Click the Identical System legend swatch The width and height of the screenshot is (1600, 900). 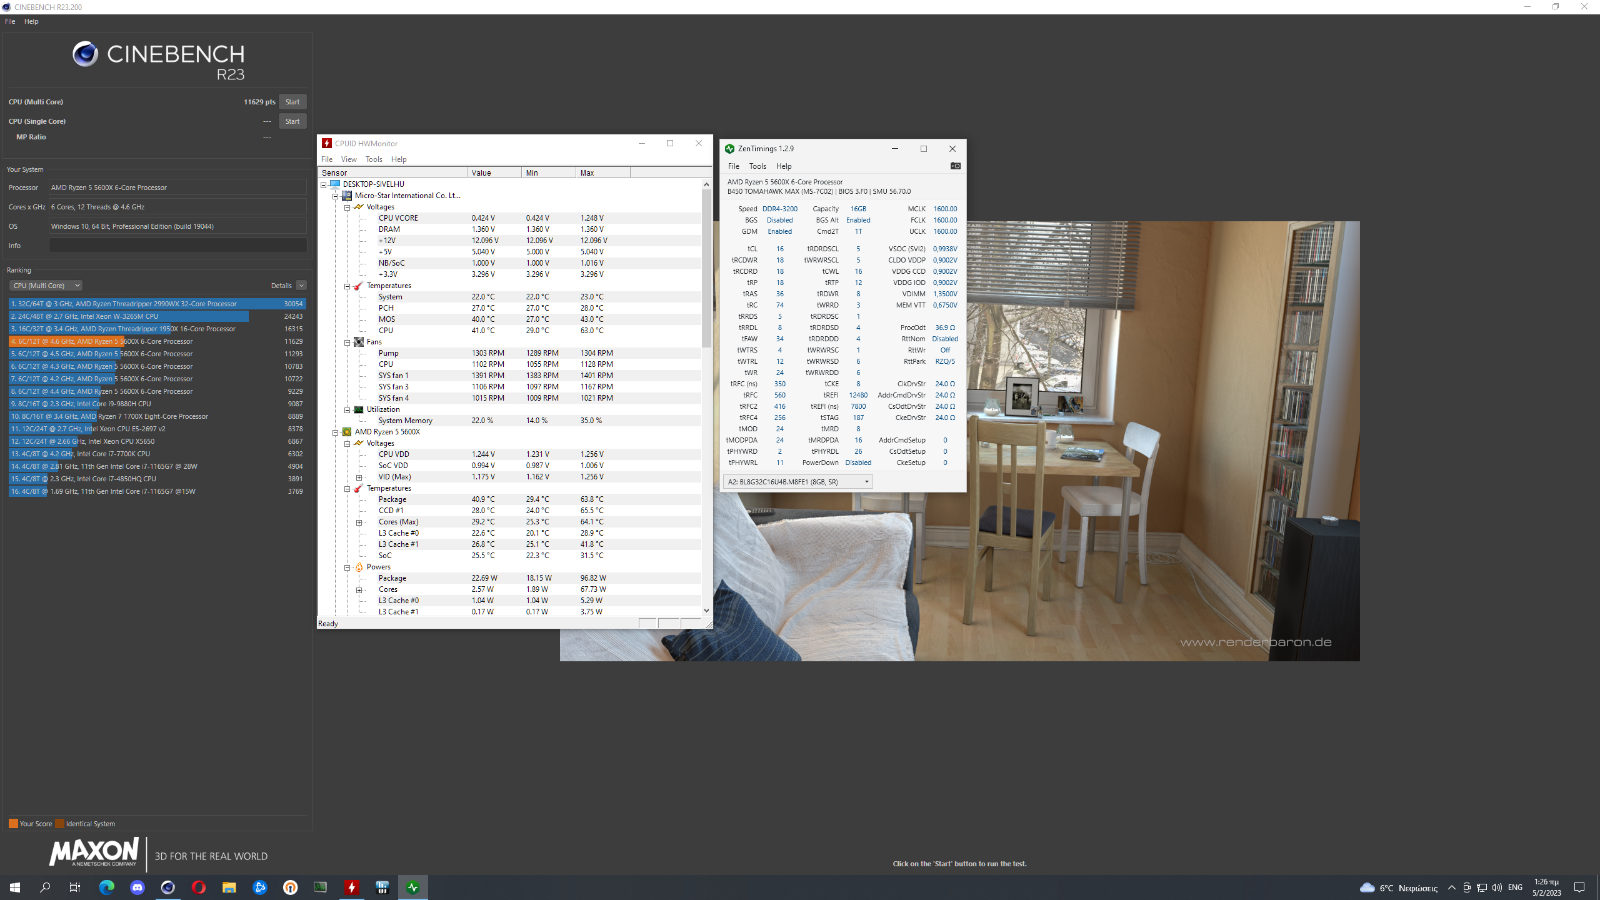pos(60,824)
